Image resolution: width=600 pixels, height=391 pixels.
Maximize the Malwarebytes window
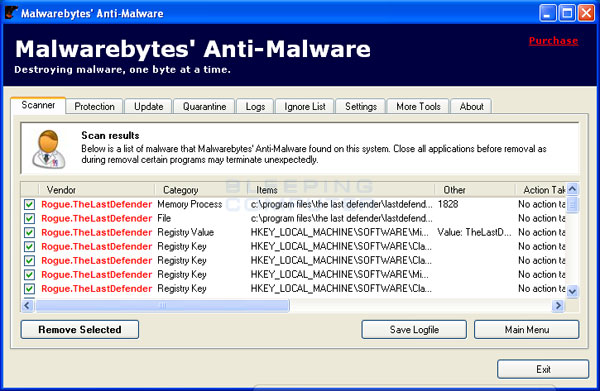point(567,13)
